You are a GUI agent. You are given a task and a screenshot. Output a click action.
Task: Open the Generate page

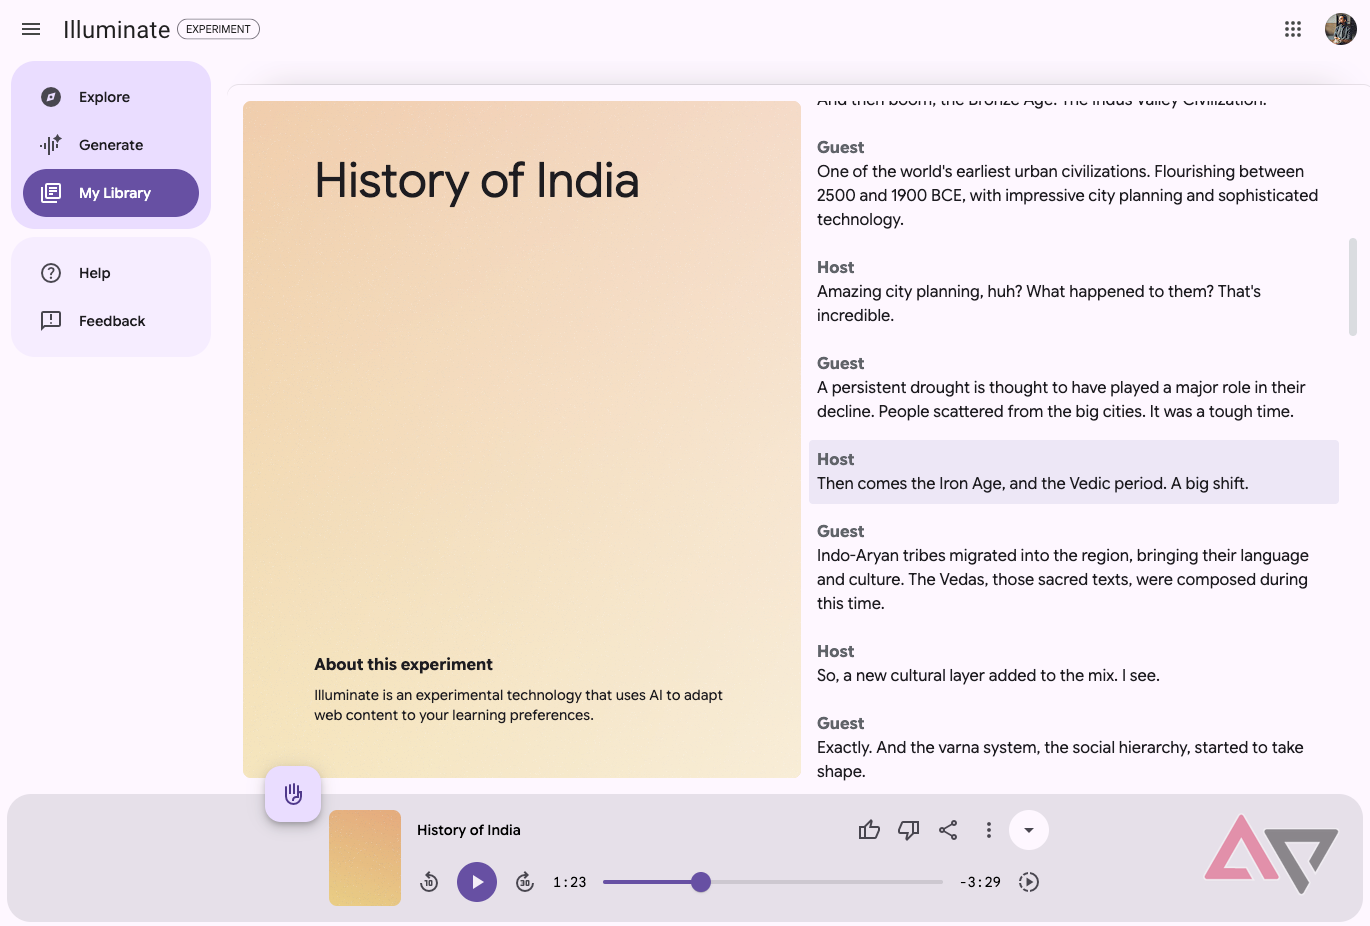[111, 145]
